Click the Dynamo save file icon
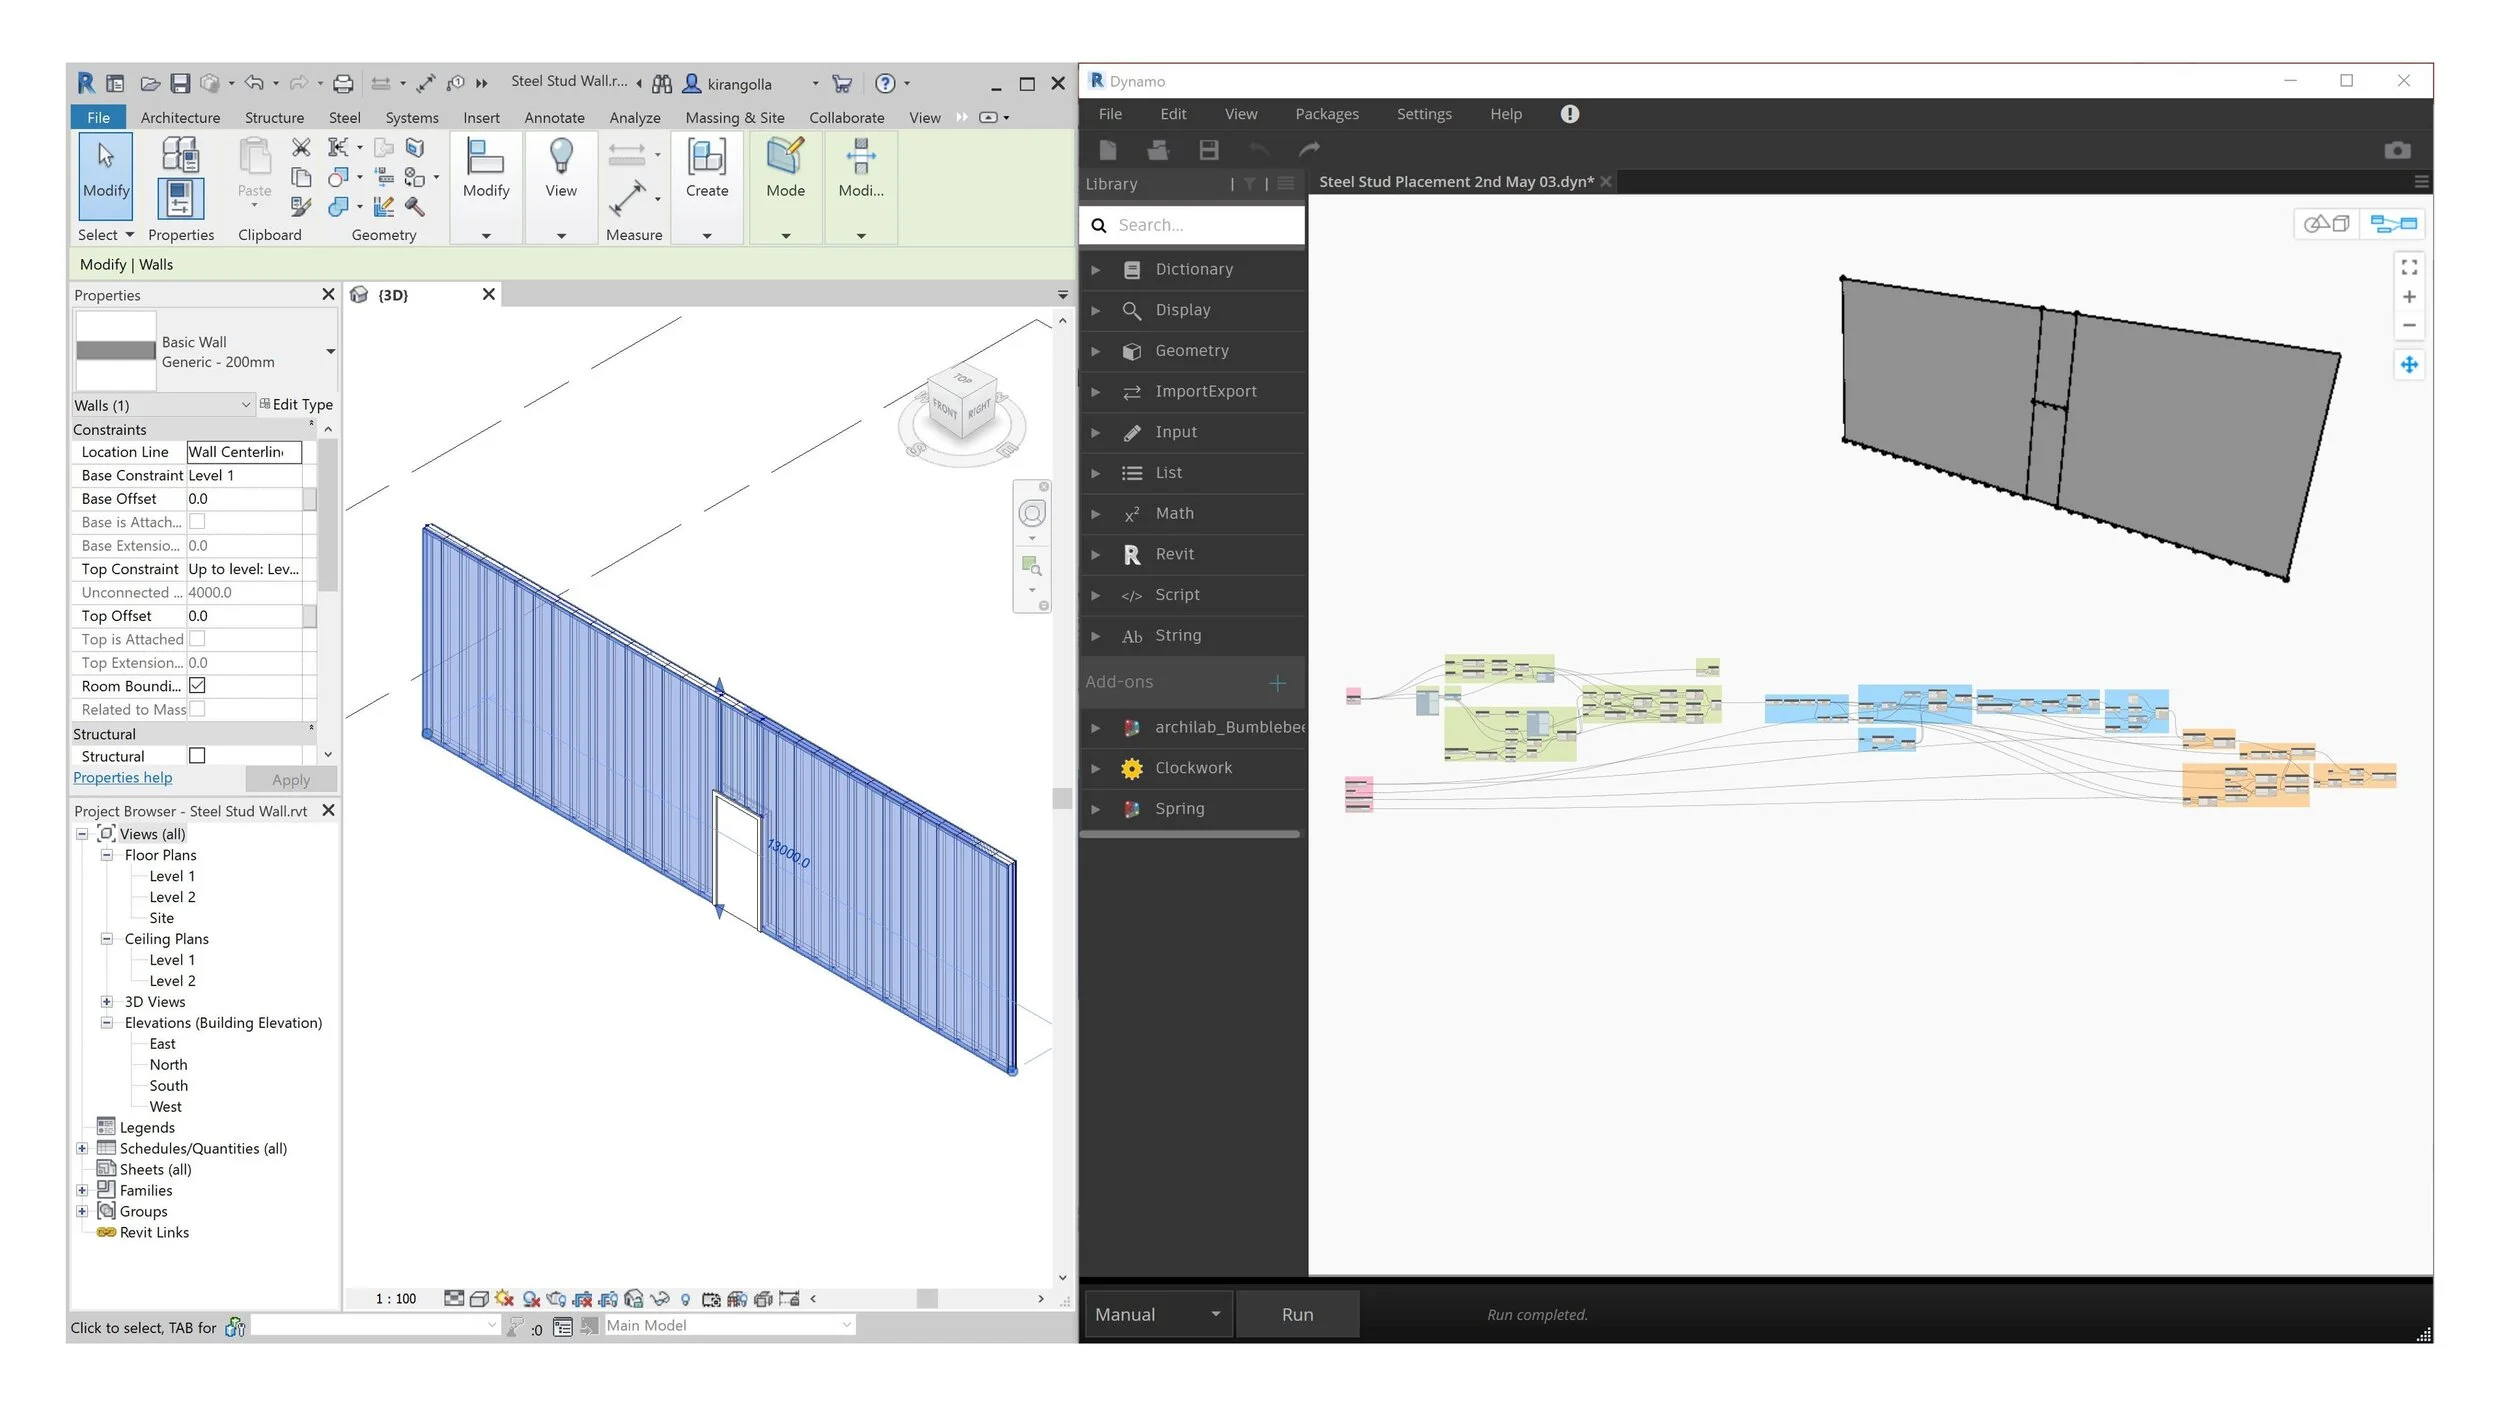 pyautogui.click(x=1208, y=150)
